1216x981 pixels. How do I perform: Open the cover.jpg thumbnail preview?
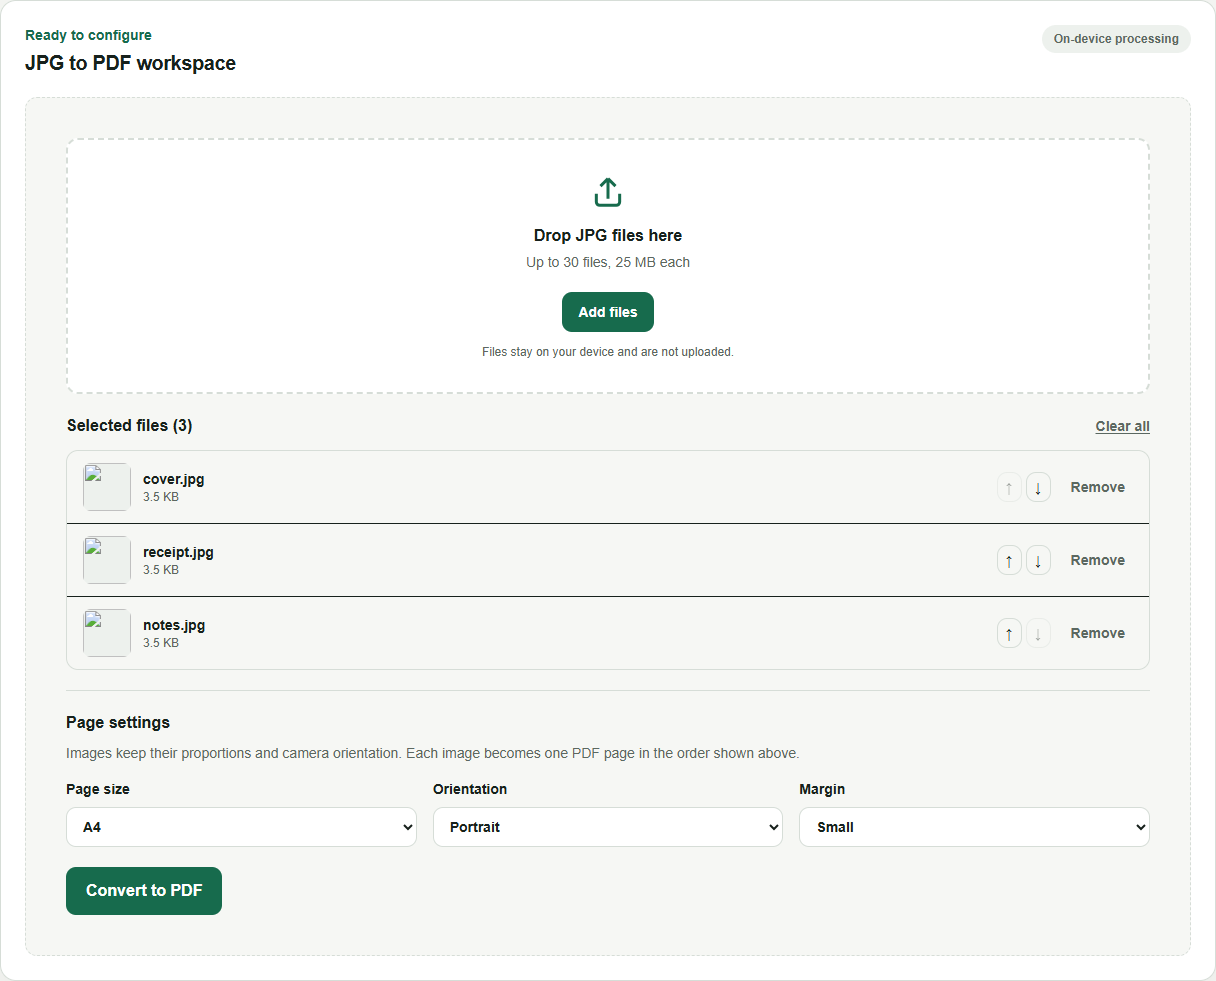107,487
